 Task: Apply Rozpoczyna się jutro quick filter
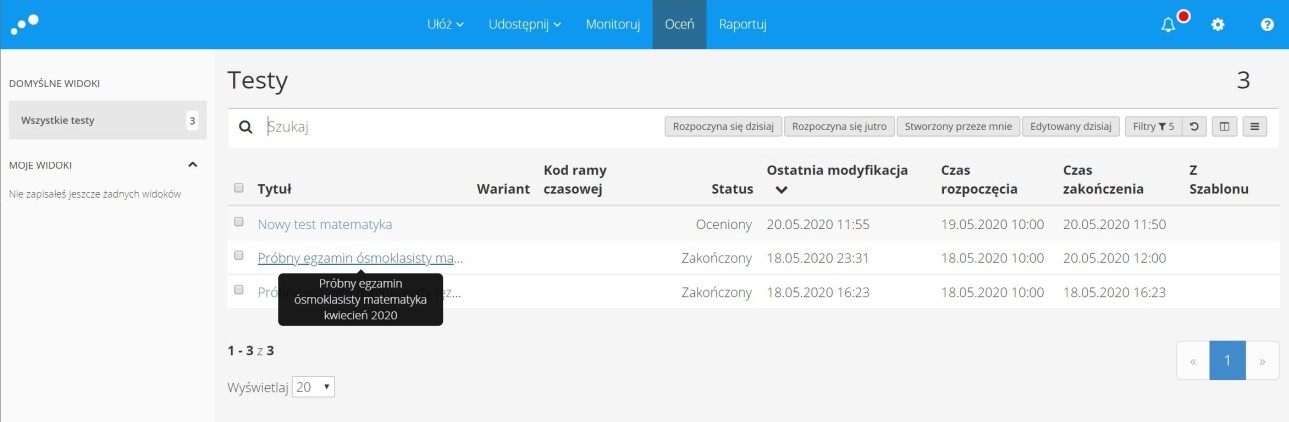[839, 127]
